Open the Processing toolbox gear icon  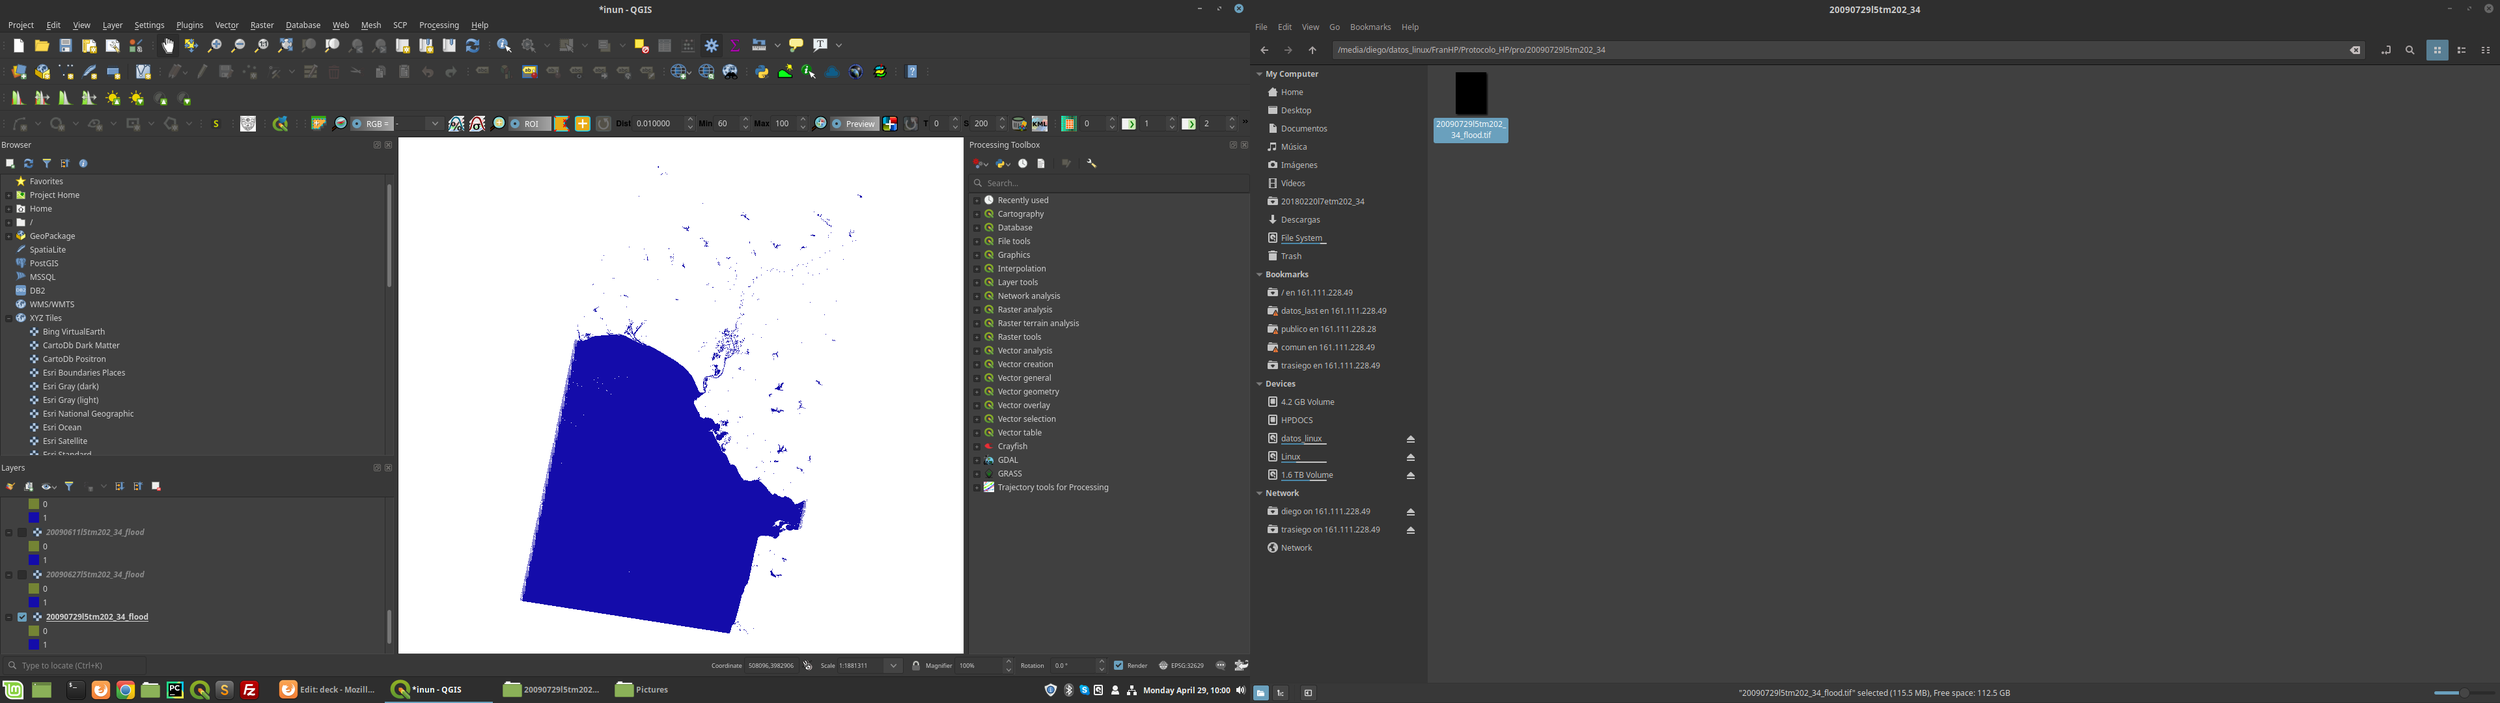[712, 45]
